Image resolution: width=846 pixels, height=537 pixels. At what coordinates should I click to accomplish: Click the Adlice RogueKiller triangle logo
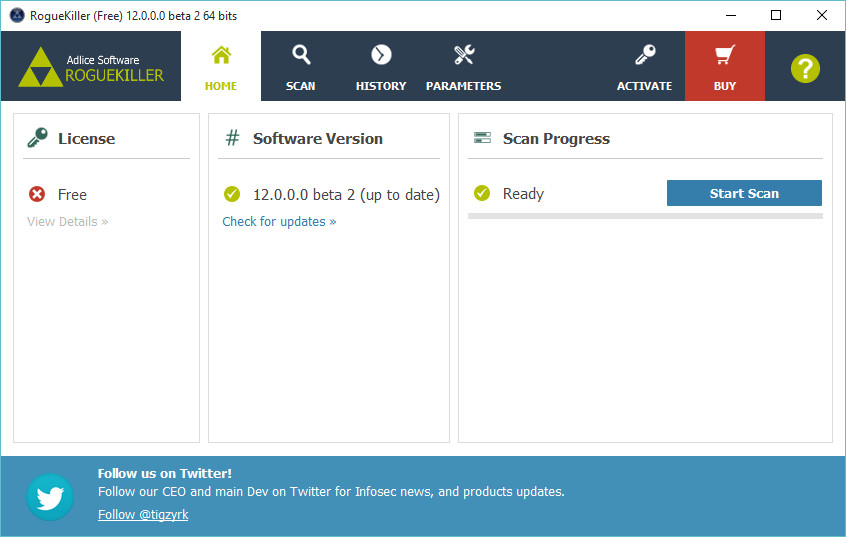coord(40,67)
